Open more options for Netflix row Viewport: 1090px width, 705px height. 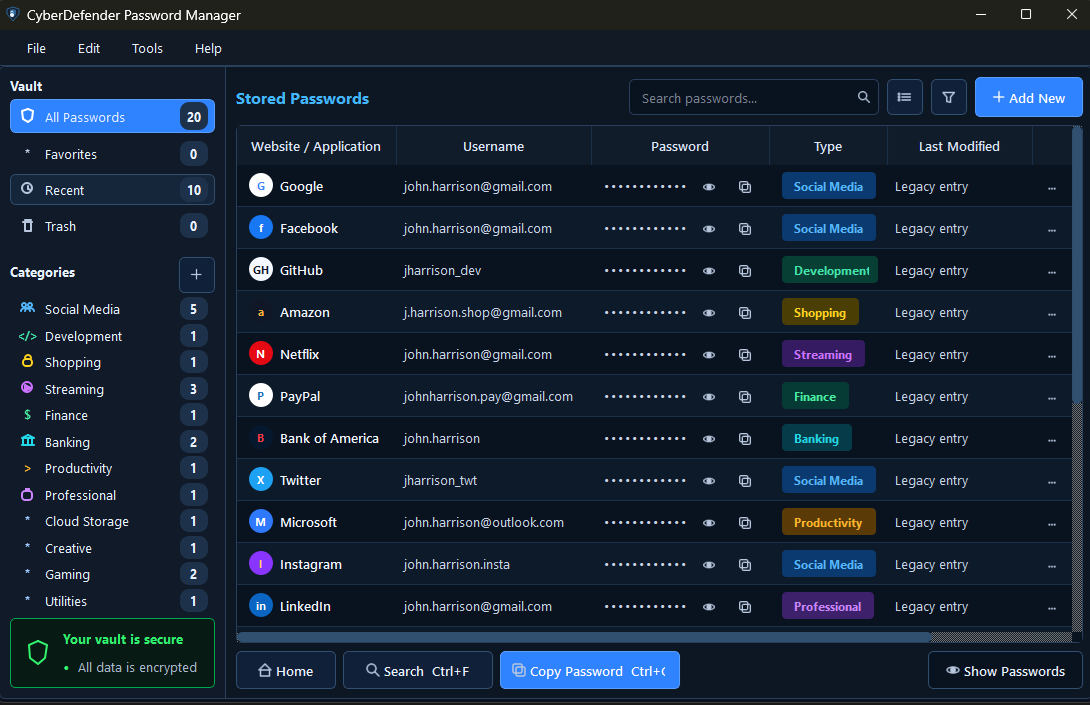(x=1052, y=356)
